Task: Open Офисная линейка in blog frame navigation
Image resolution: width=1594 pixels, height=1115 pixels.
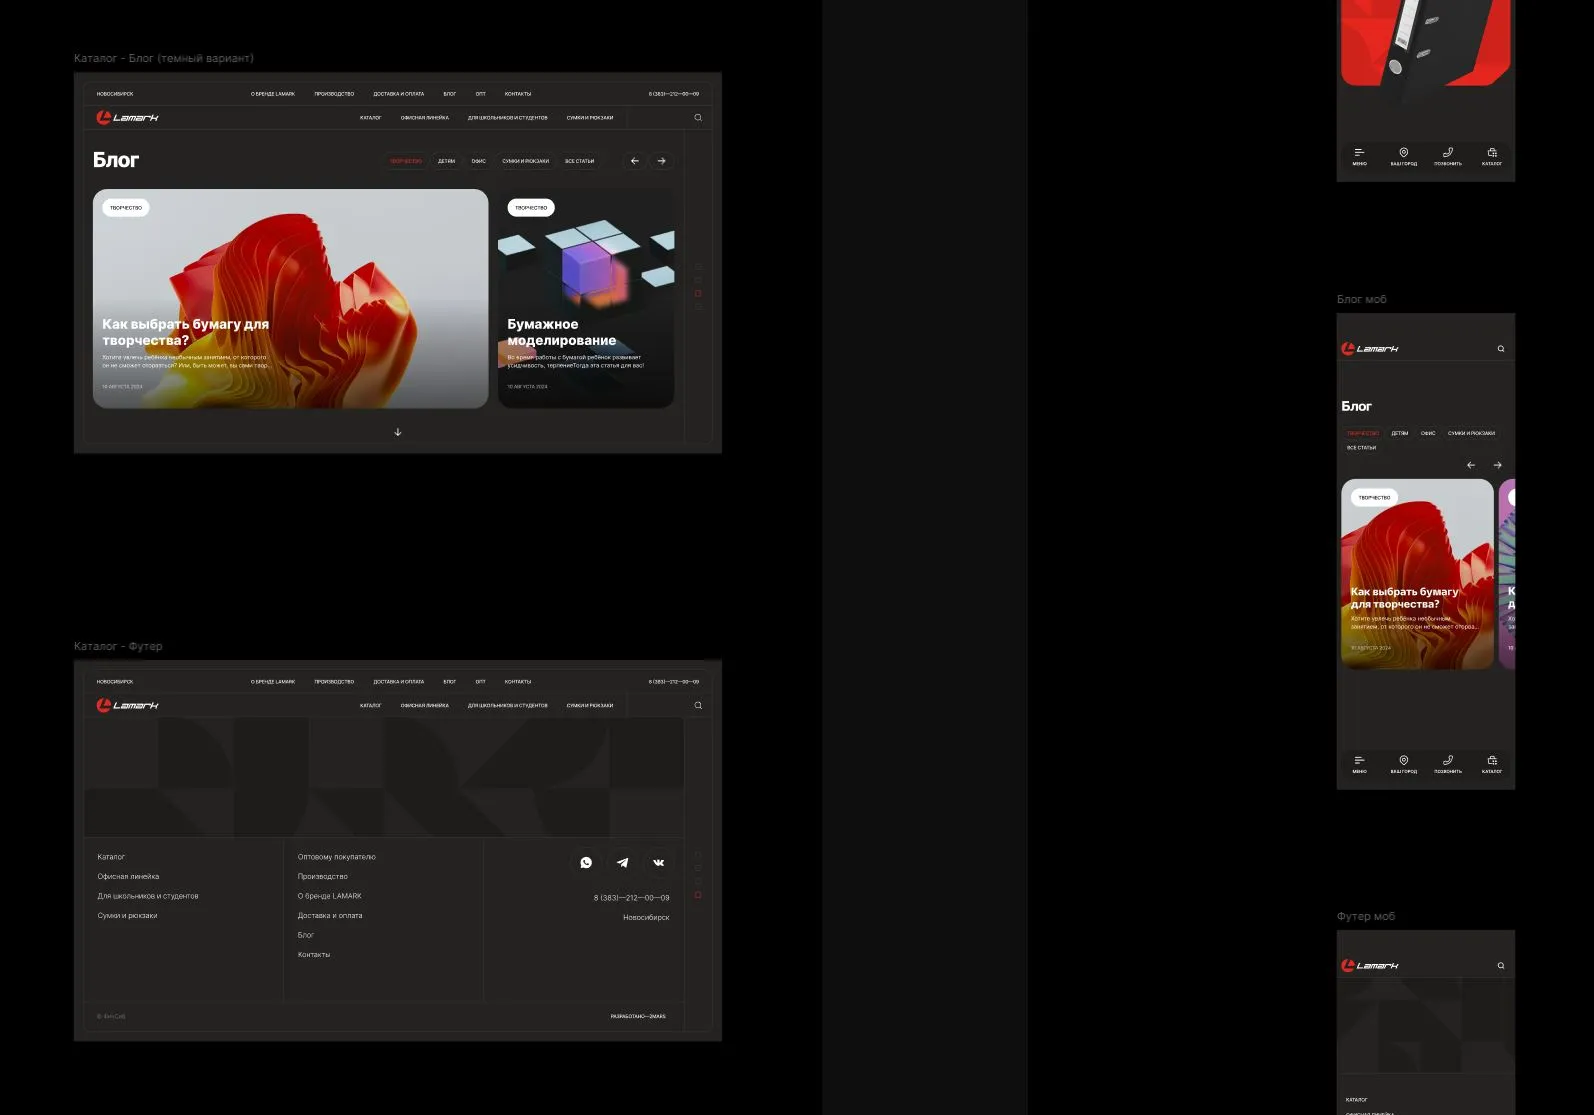Action: tap(424, 118)
